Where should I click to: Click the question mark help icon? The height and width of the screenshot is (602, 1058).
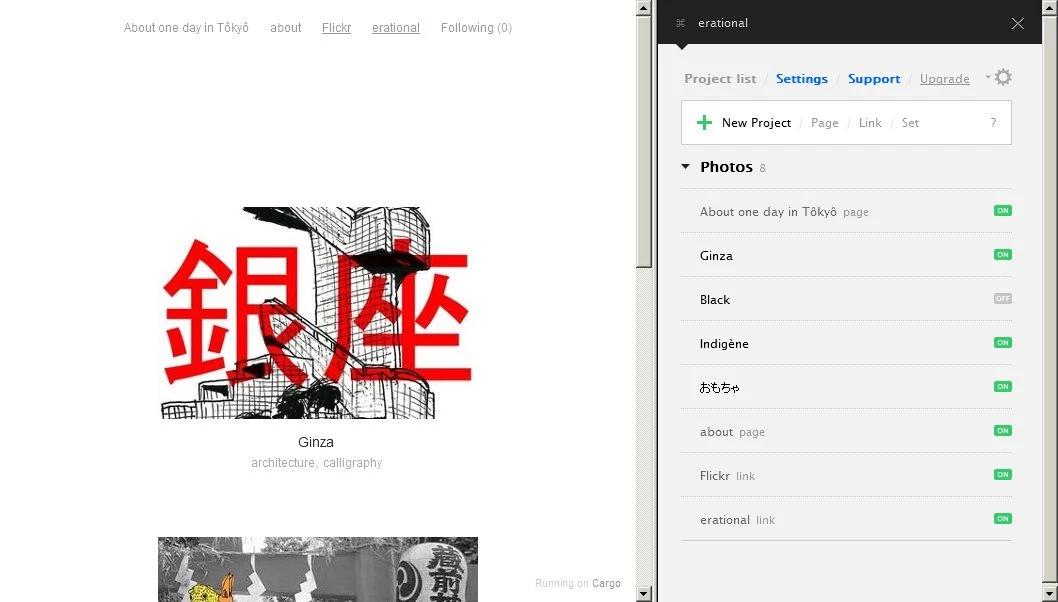[x=992, y=123]
